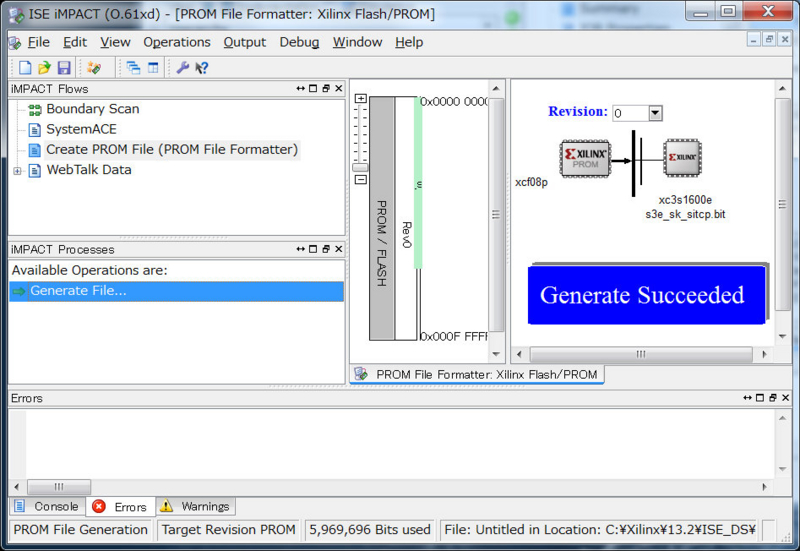This screenshot has height=551, width=800.
Task: Maximize the Errors panel
Action: [760, 397]
